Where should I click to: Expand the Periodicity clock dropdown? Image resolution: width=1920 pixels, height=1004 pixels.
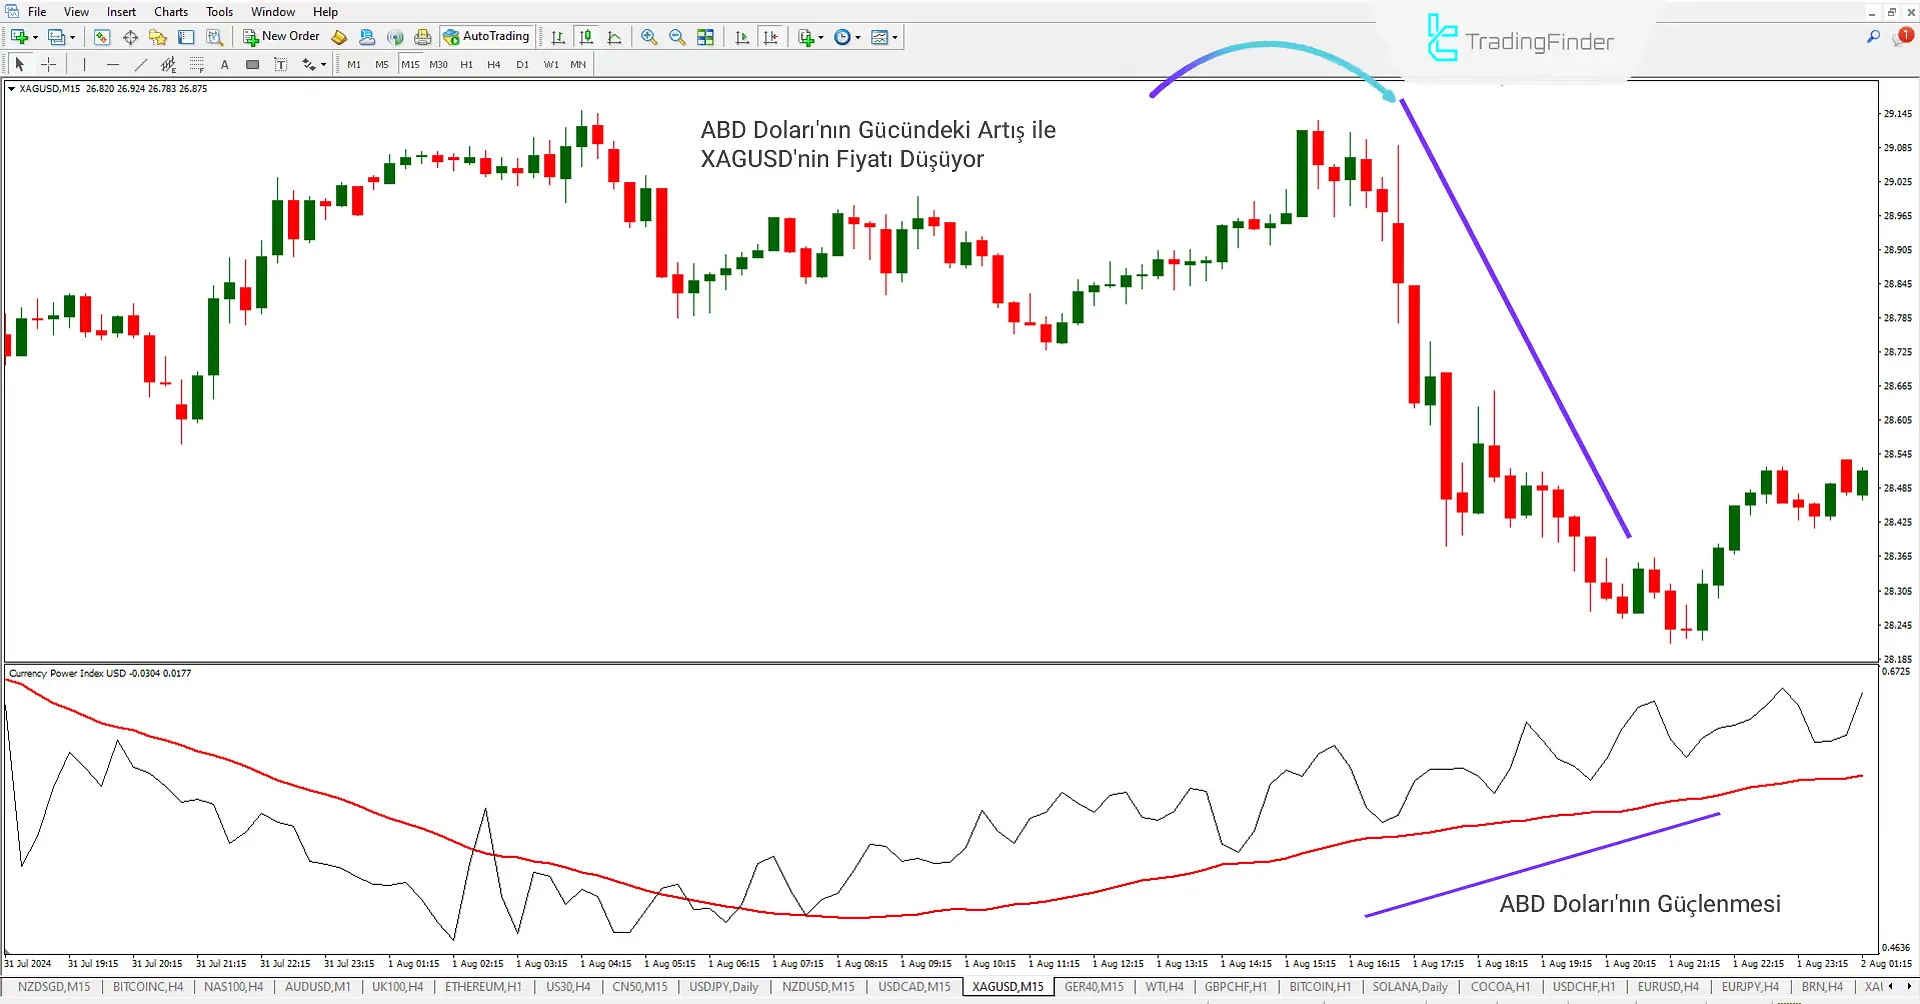858,37
